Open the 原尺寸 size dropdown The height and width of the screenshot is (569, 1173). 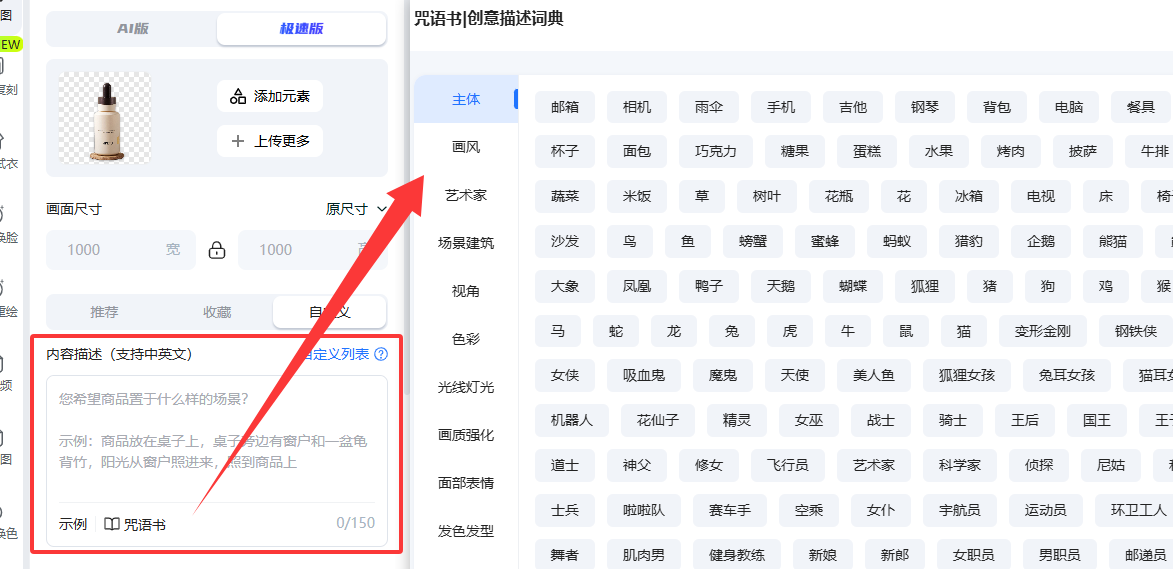(356, 209)
